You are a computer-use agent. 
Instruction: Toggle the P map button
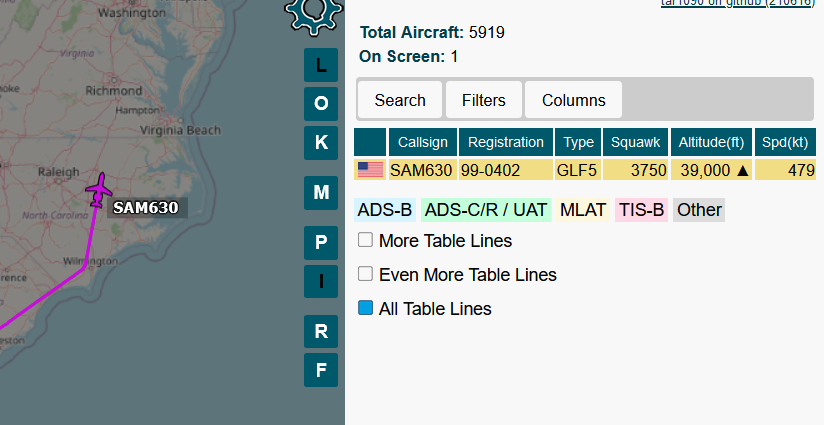pos(321,243)
